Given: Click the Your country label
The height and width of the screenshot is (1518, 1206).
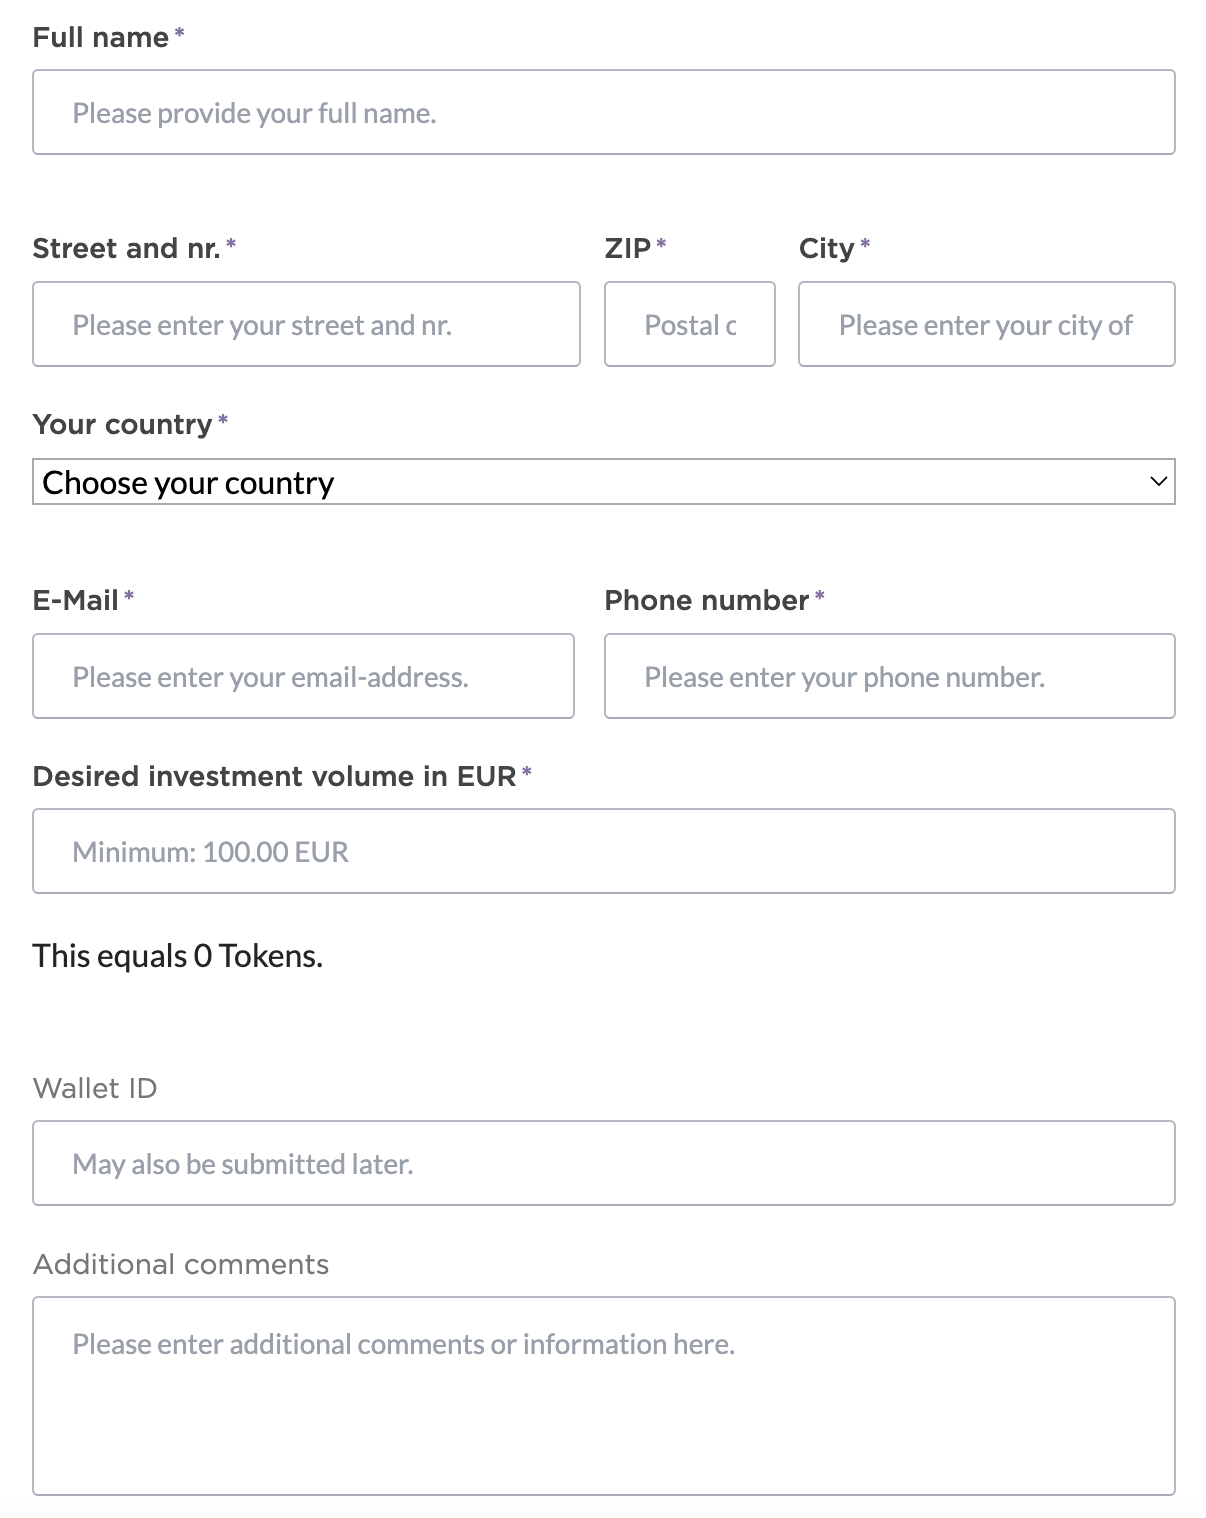Looking at the screenshot, I should pyautogui.click(x=122, y=425).
